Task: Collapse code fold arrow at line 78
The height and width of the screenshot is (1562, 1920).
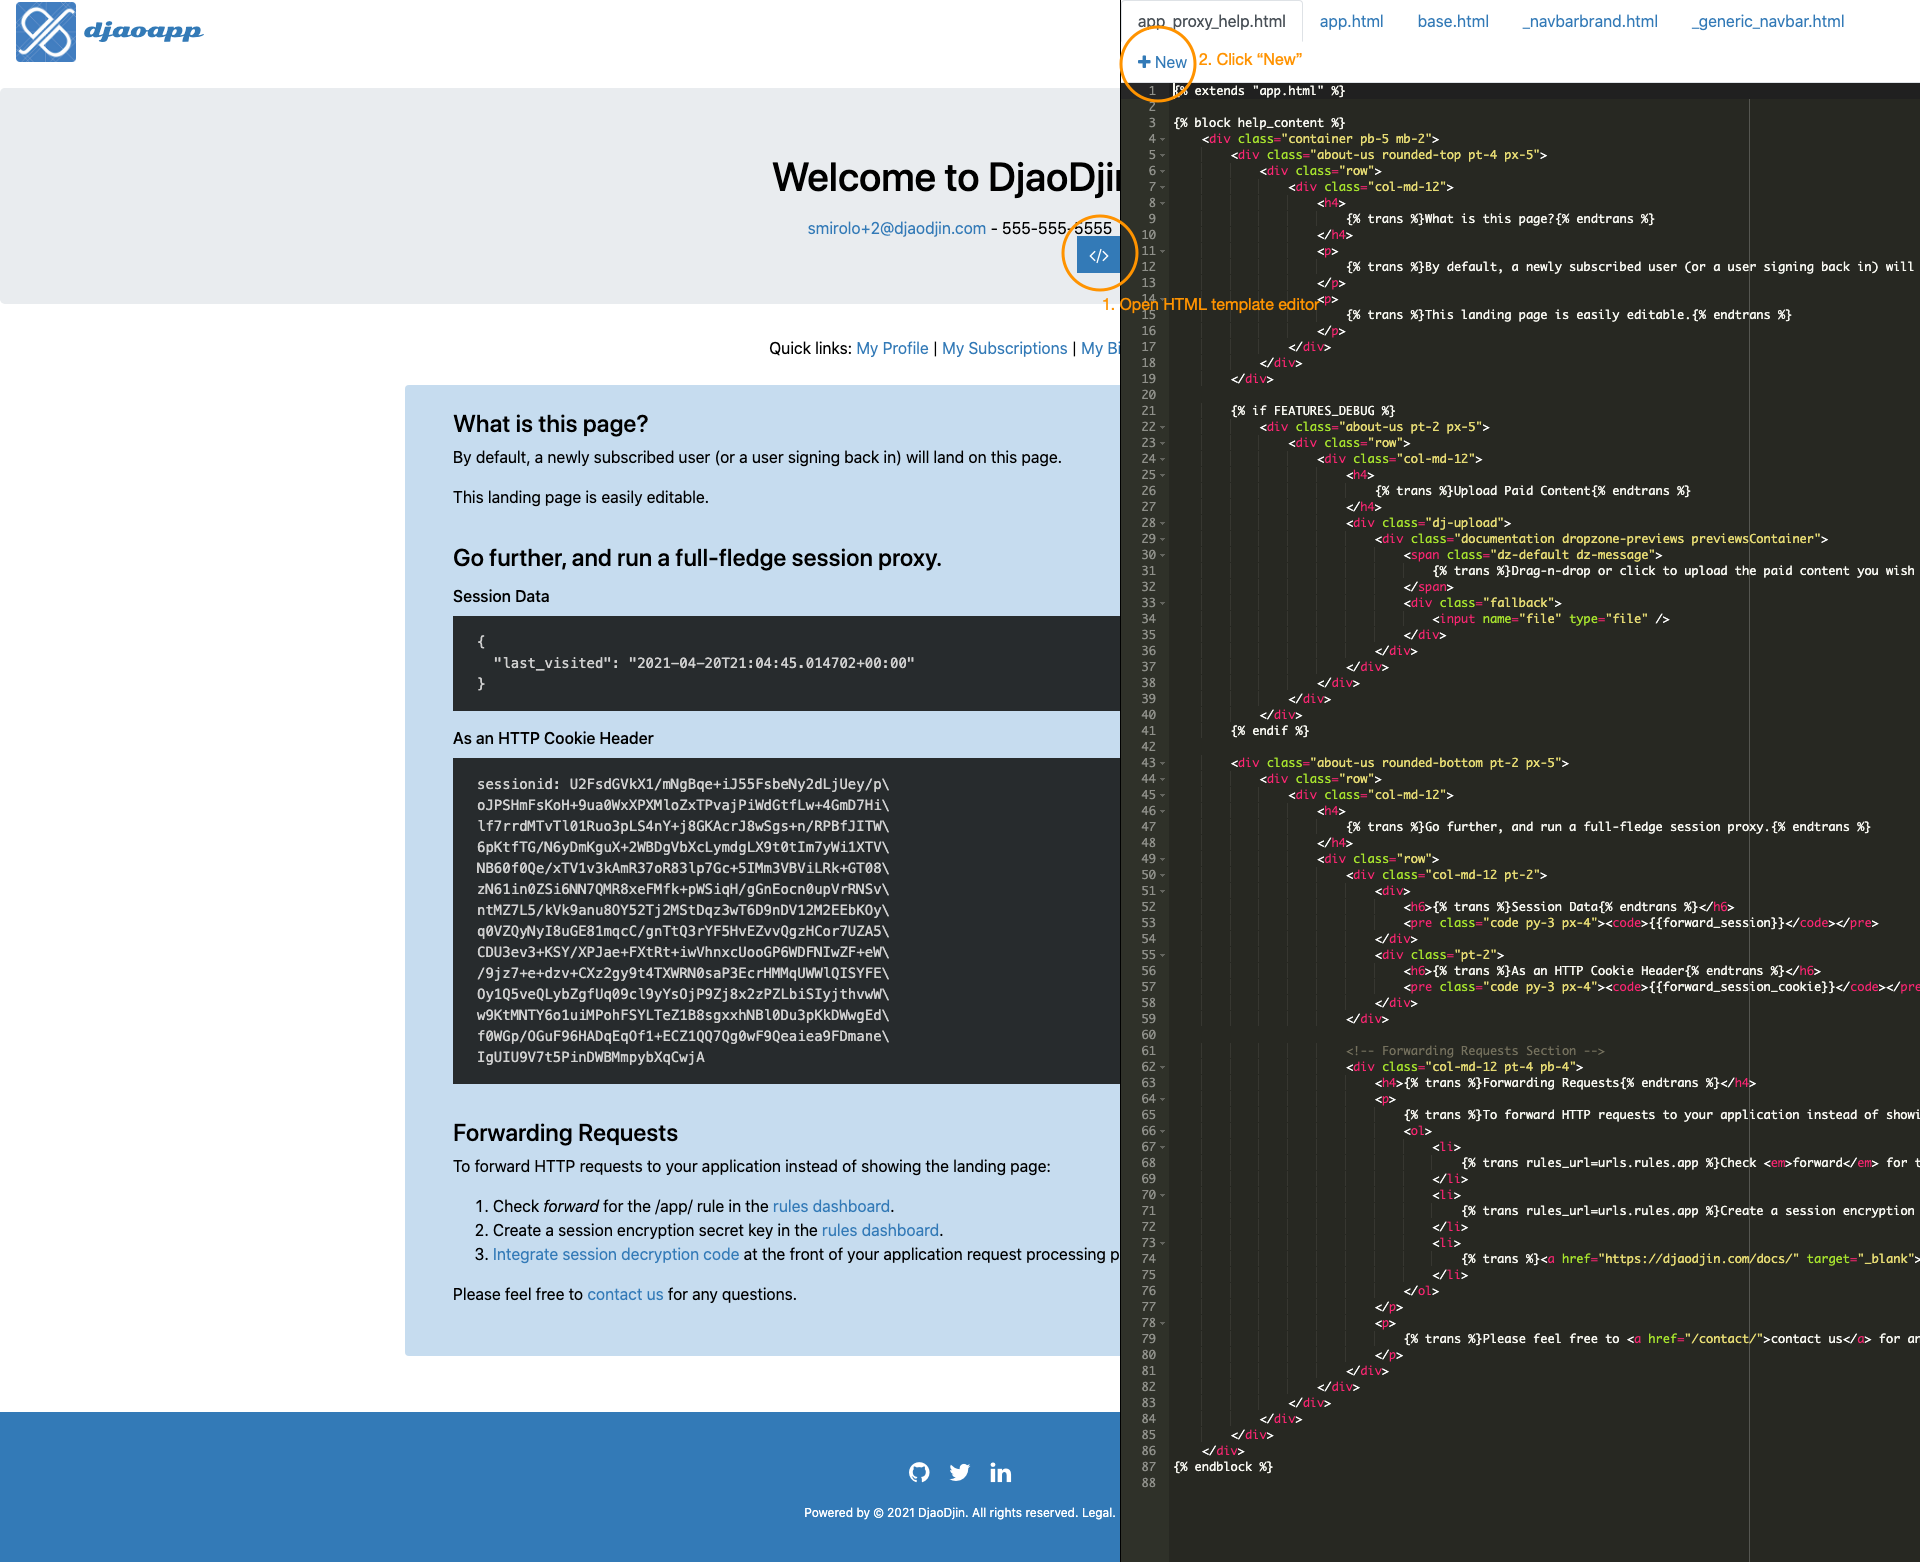Action: (x=1163, y=1323)
